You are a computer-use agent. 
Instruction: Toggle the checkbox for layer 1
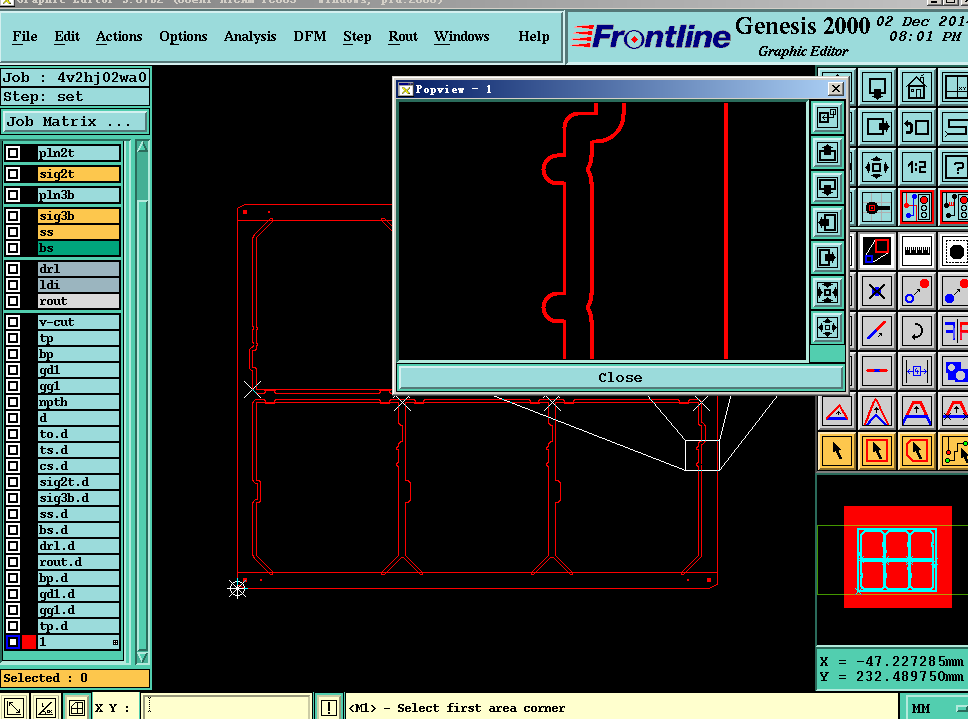(13, 642)
